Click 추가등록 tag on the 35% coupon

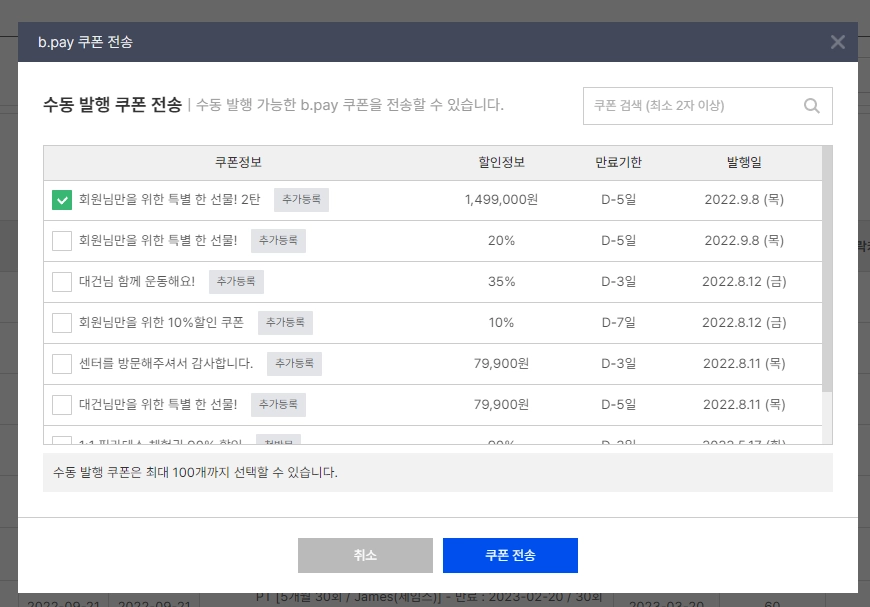tap(236, 282)
